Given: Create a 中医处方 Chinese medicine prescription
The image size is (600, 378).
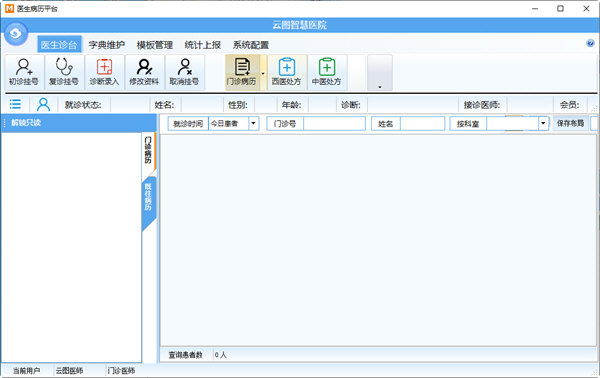Looking at the screenshot, I should [327, 72].
